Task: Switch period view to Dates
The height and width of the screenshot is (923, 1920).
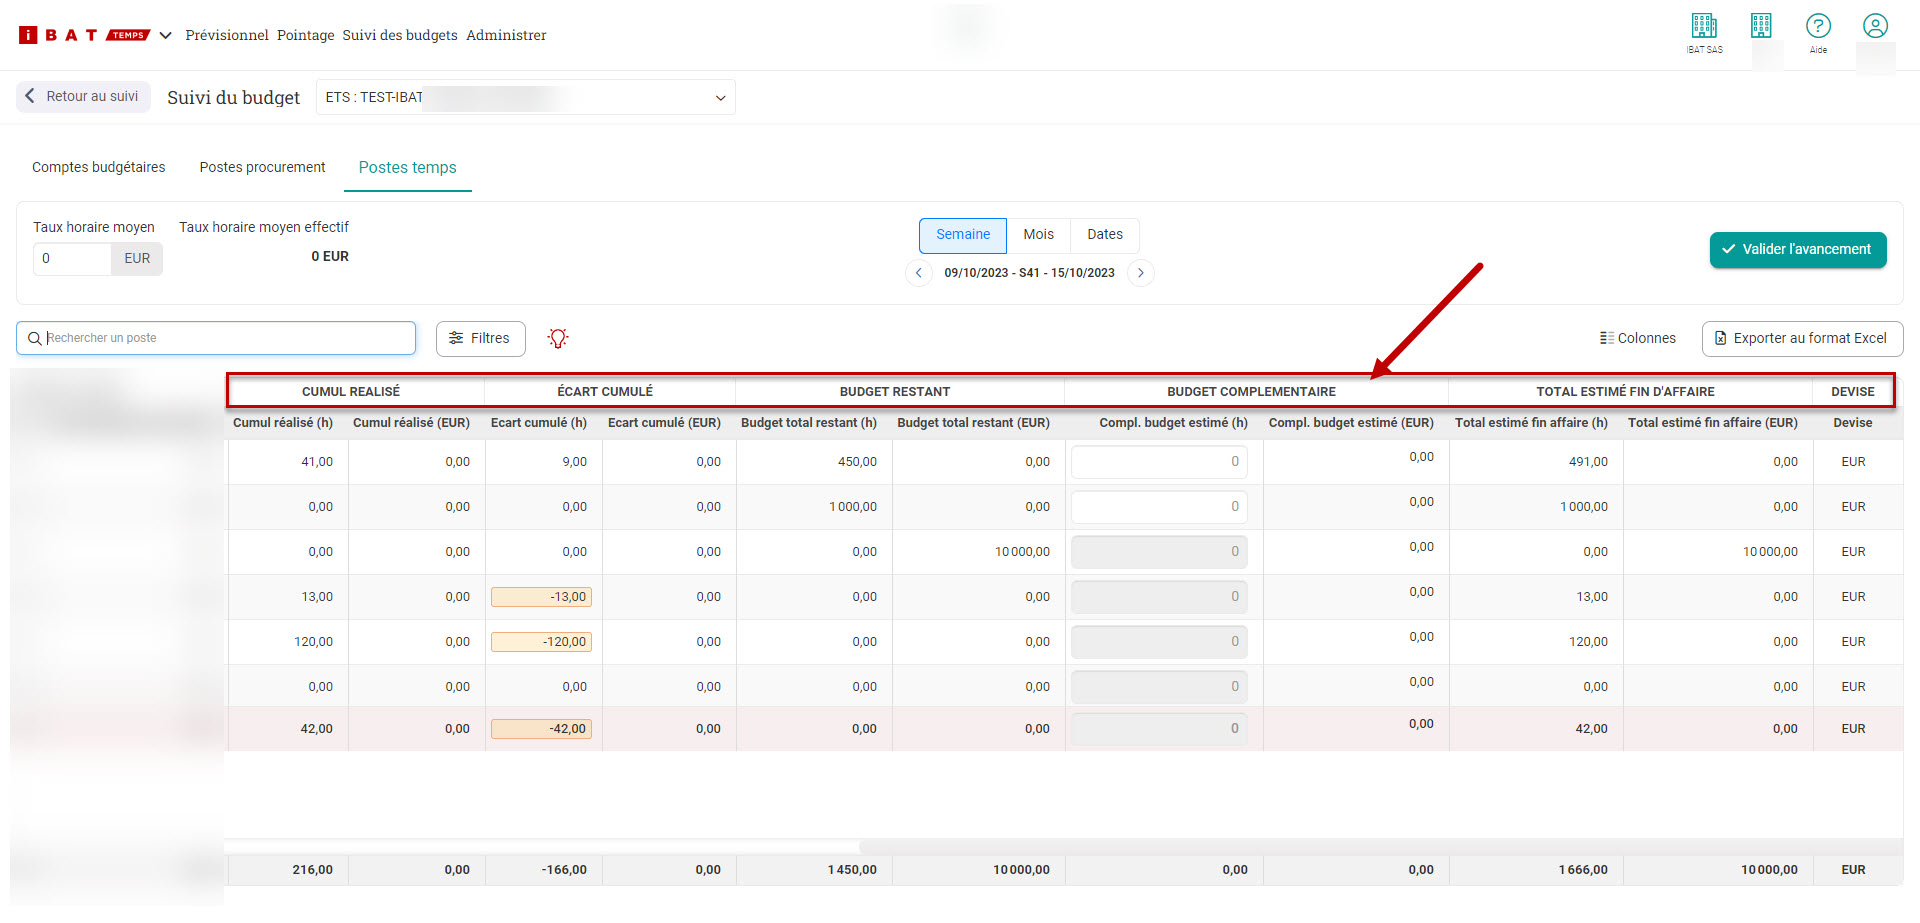Action: tap(1104, 235)
